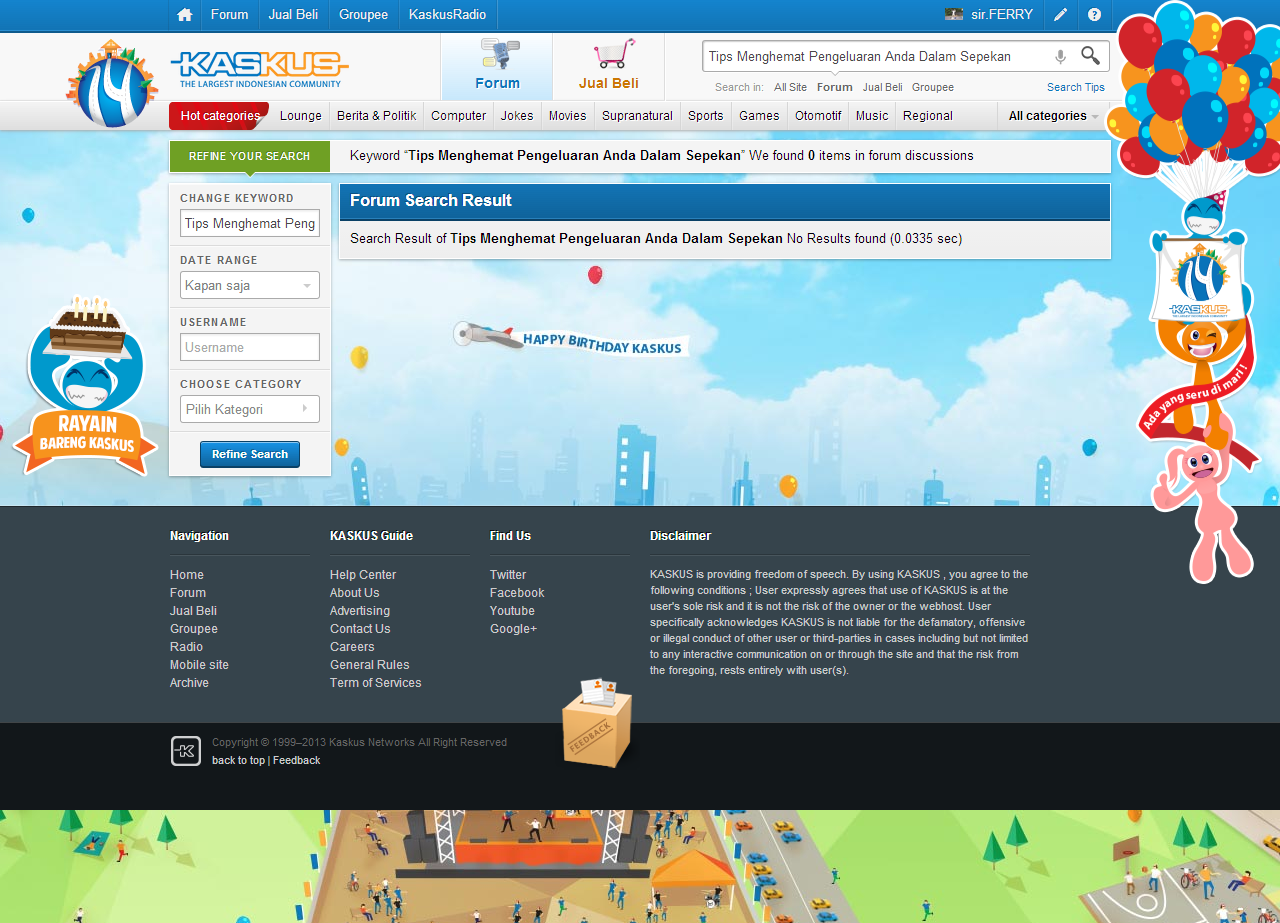Image resolution: width=1280 pixels, height=923 pixels.
Task: Open the Music category
Action: coord(872,116)
